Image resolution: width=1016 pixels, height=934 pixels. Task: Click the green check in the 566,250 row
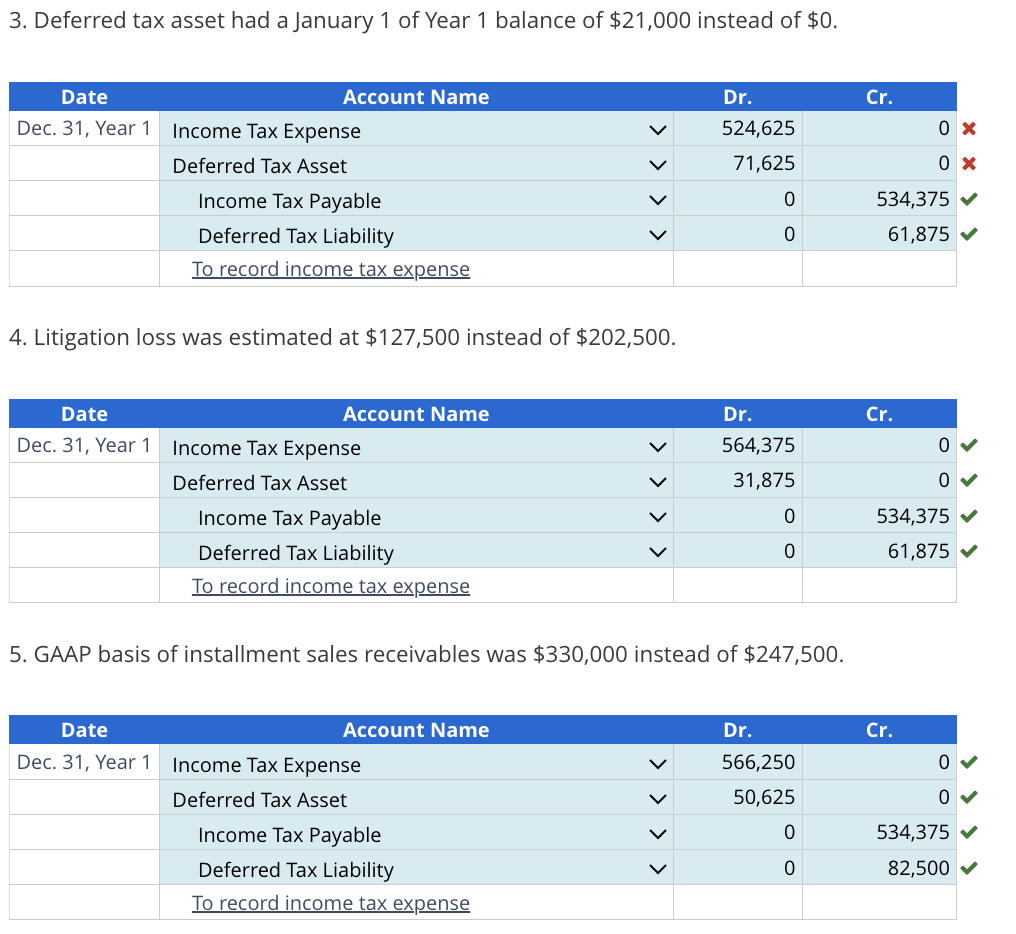(967, 763)
